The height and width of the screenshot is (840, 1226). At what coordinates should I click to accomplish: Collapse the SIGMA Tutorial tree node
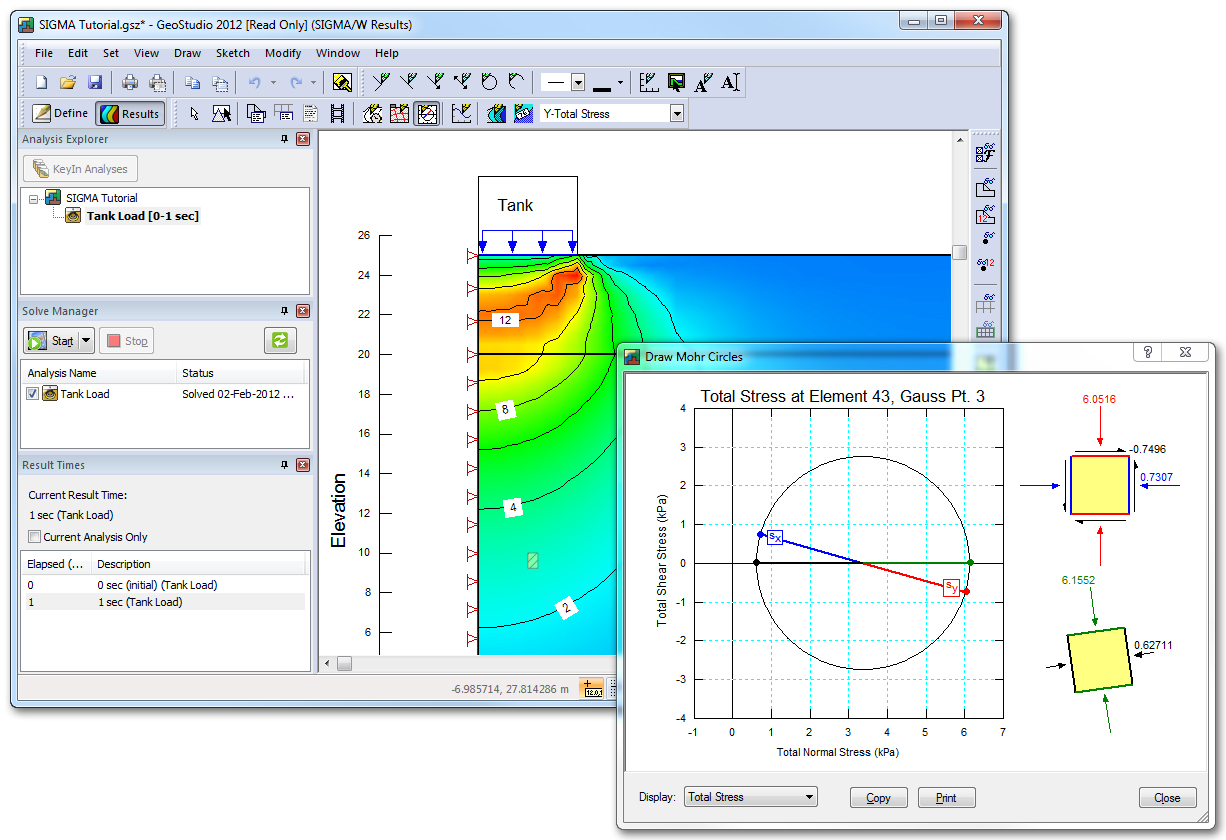[x=34, y=198]
